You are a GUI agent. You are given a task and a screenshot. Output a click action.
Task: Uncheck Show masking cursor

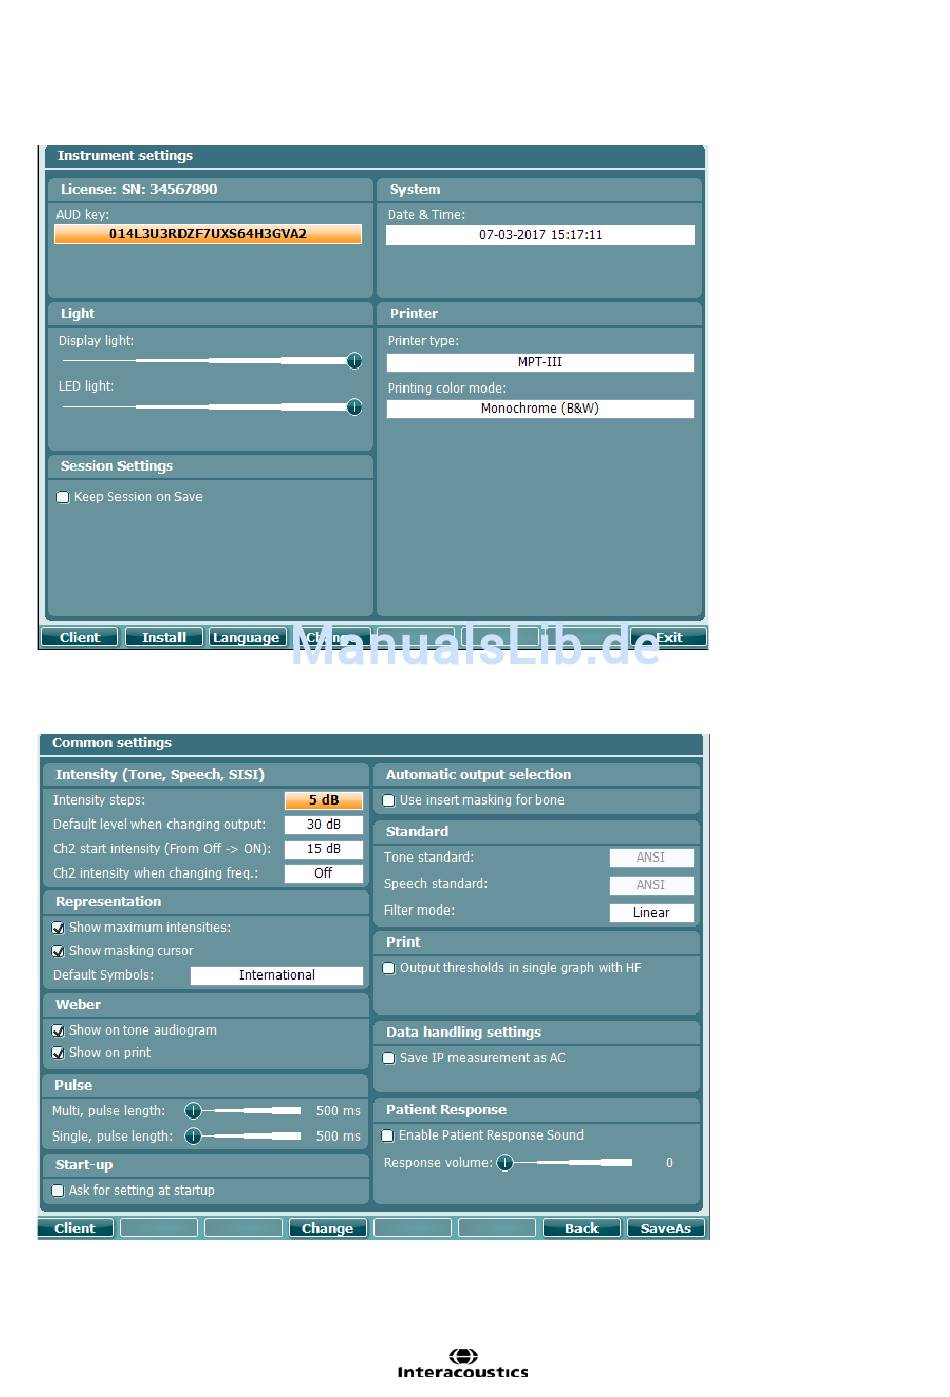(58, 951)
